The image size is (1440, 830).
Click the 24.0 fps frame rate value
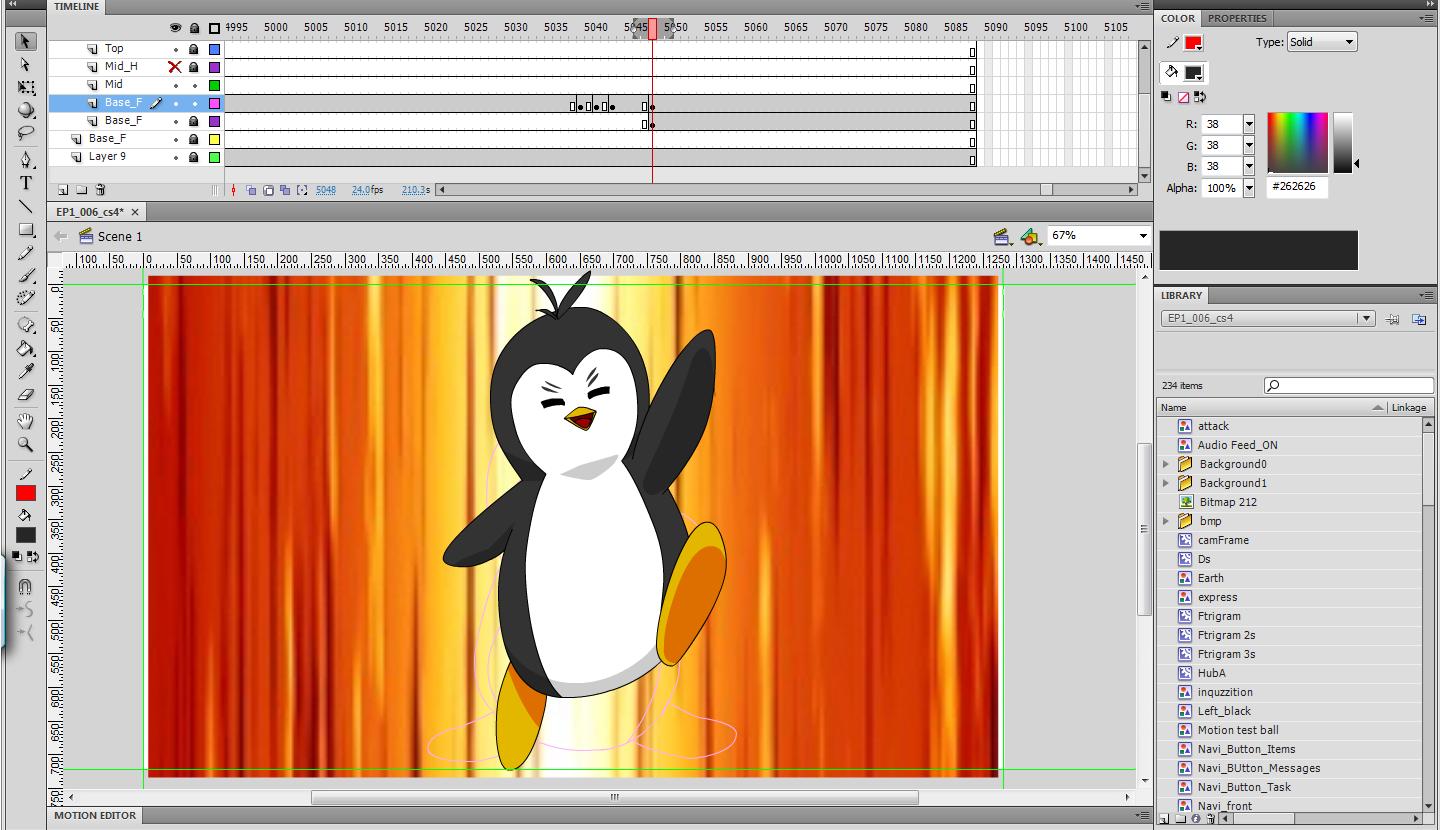(367, 190)
